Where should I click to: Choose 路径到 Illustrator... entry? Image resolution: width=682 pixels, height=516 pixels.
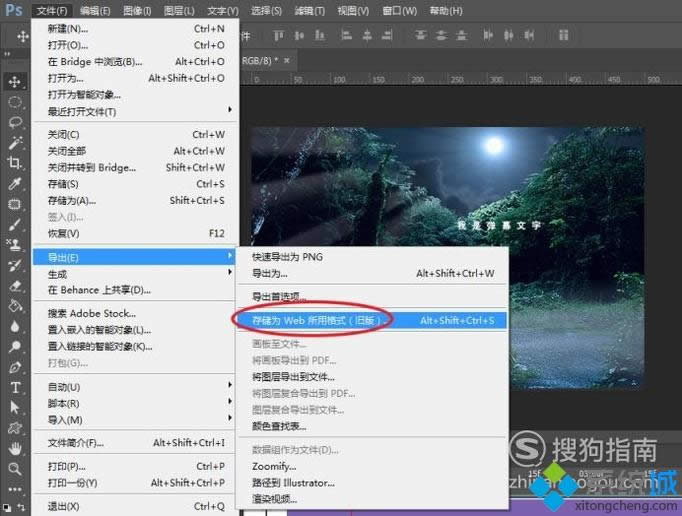pyautogui.click(x=372, y=482)
